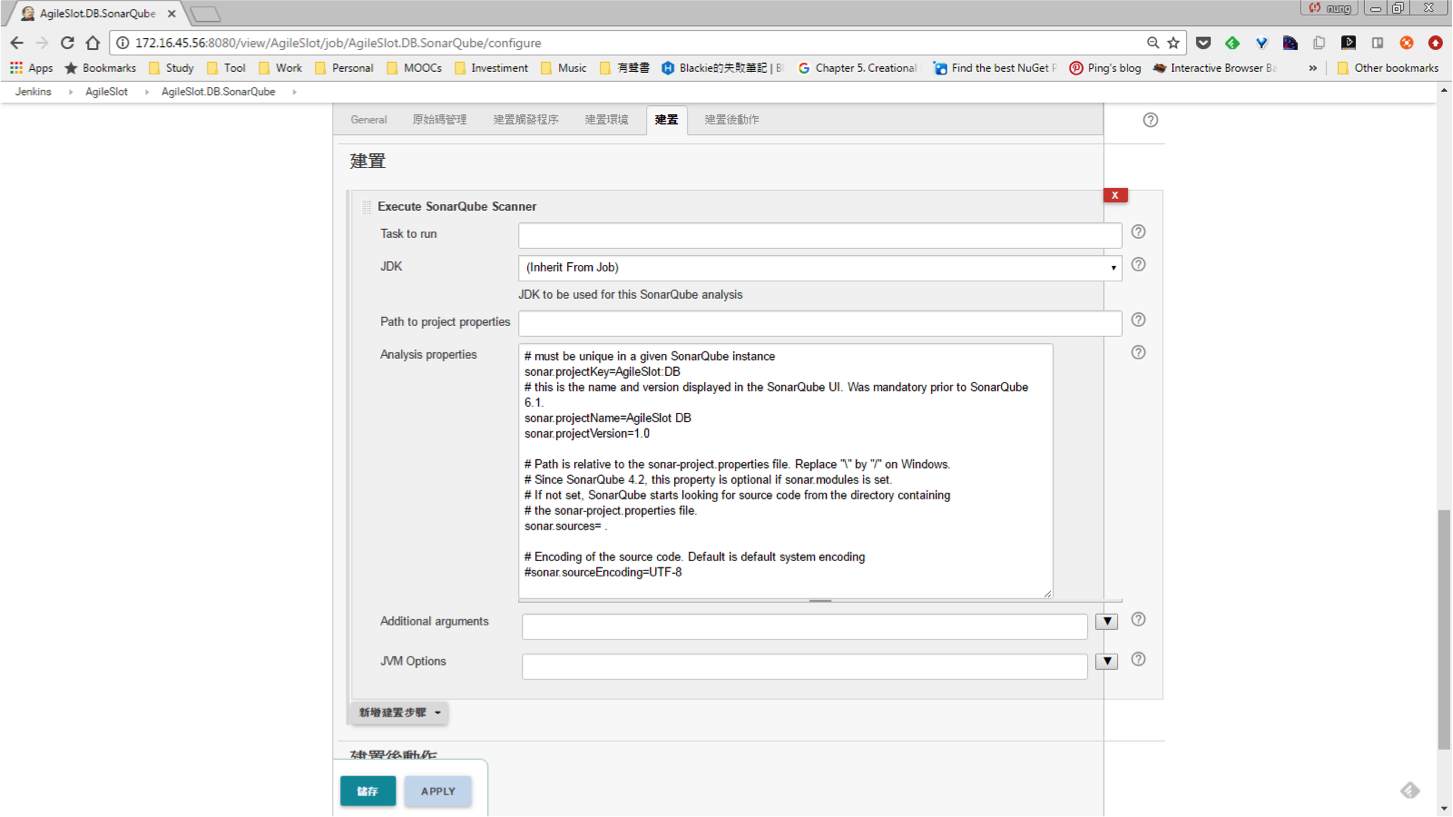1453x817 pixels.
Task: Click the zoom magnifier in the address bar
Action: [1153, 43]
